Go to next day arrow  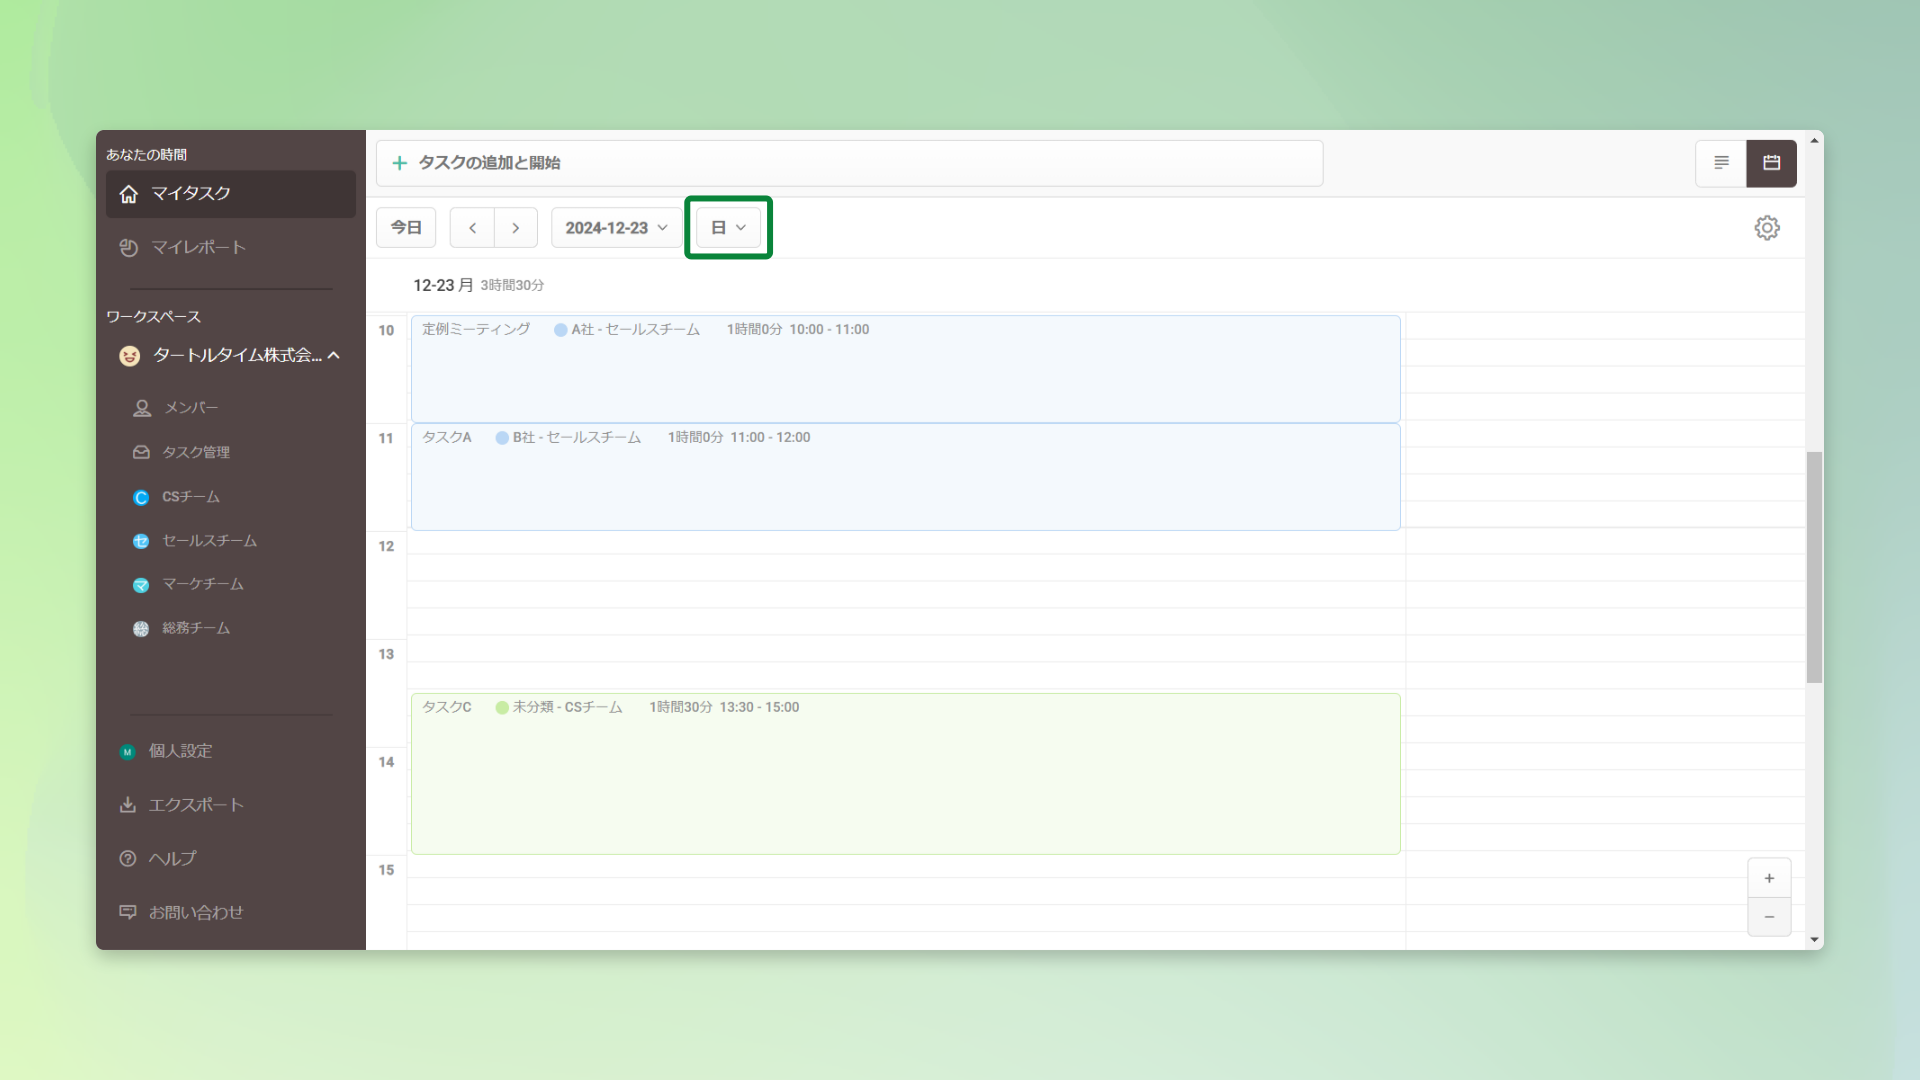(516, 228)
